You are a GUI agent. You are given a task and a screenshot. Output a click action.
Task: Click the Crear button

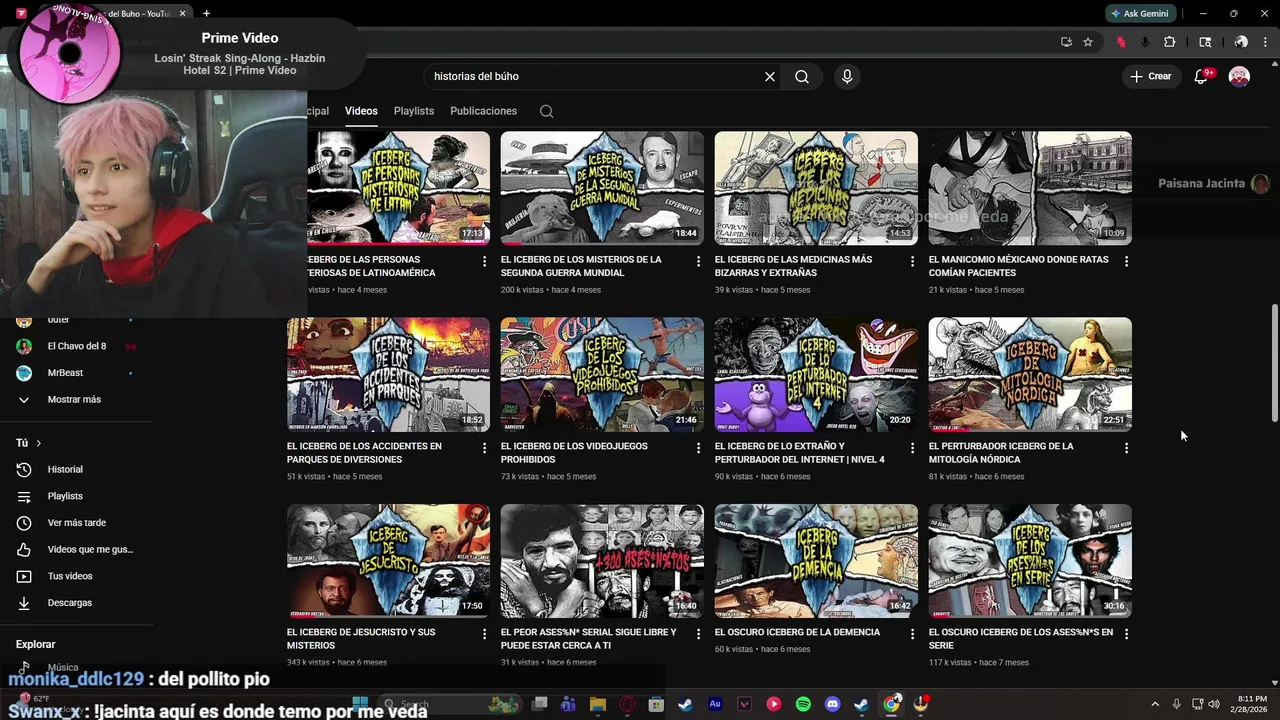point(1150,76)
